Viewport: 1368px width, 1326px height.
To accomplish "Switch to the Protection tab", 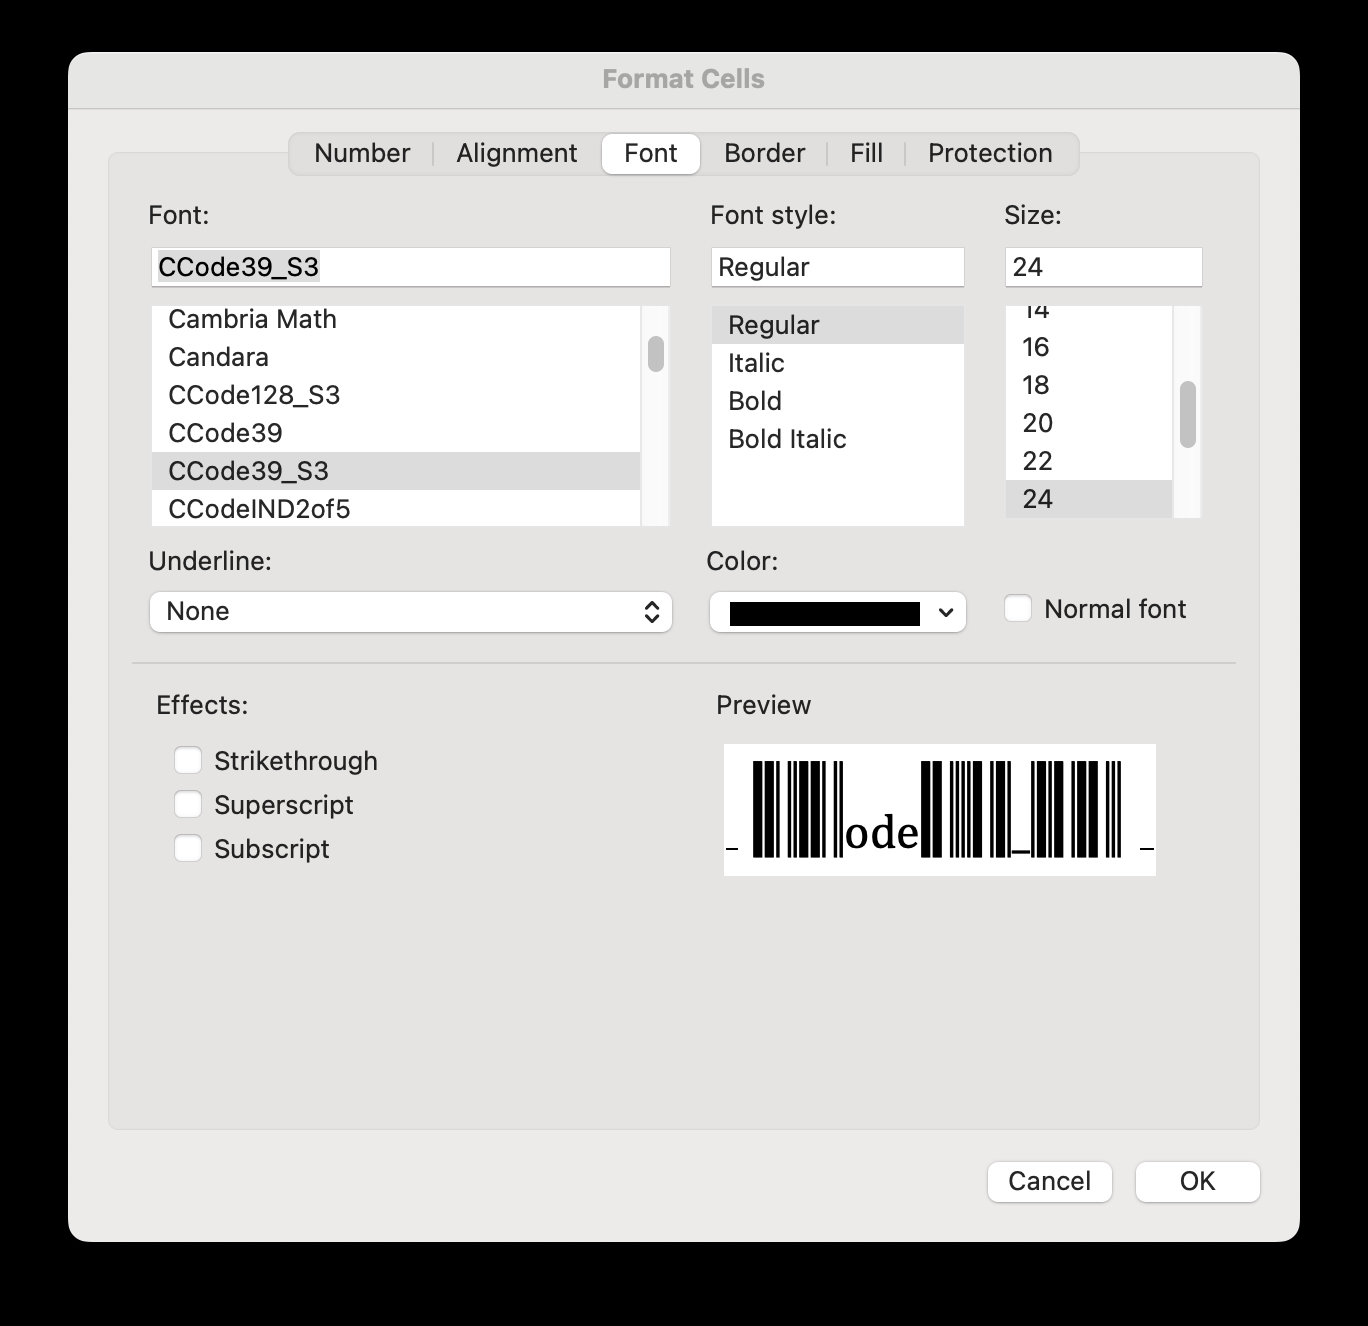I will [990, 153].
